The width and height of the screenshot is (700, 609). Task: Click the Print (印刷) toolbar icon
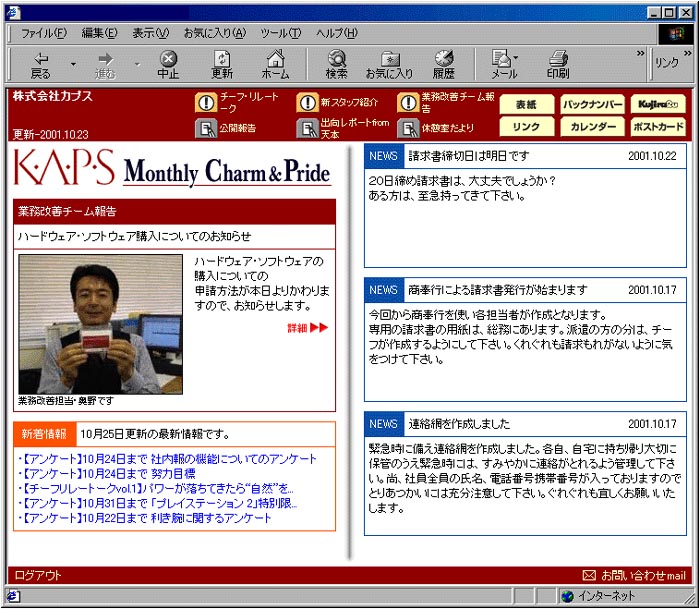557,65
